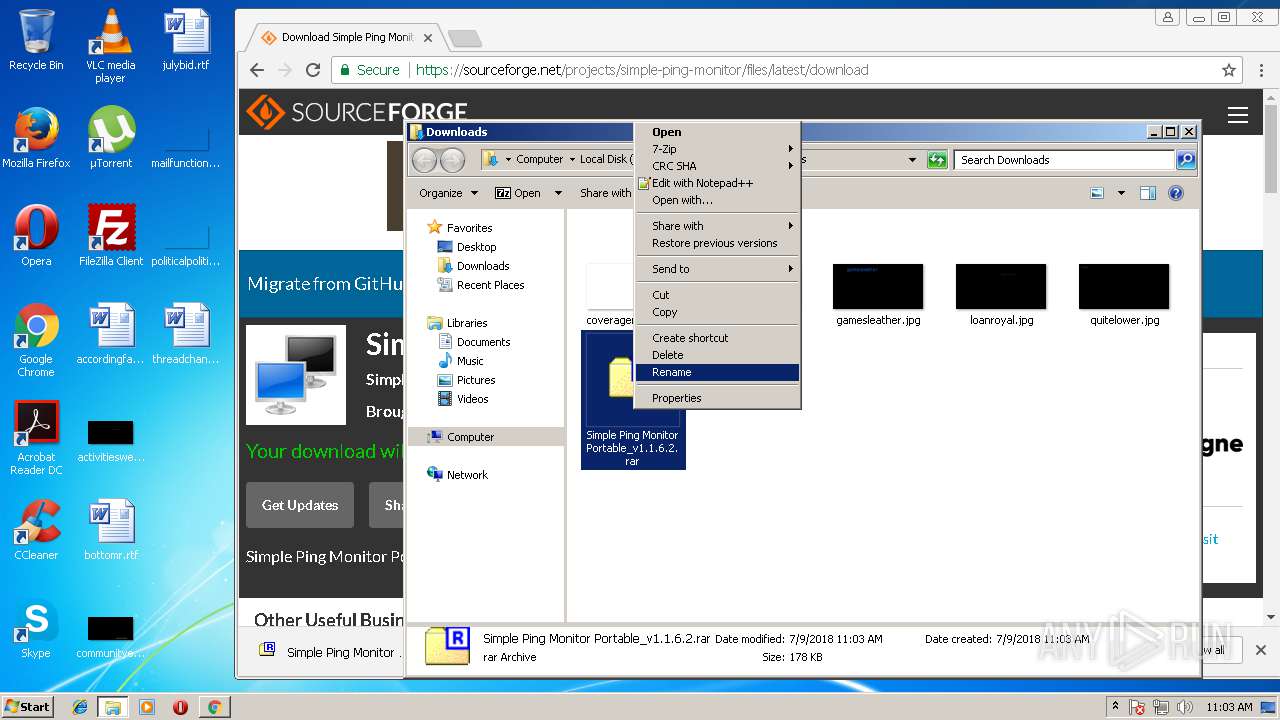Image resolution: width=1280 pixels, height=720 pixels.
Task: Open the Explorer help question mark
Action: (x=1176, y=193)
